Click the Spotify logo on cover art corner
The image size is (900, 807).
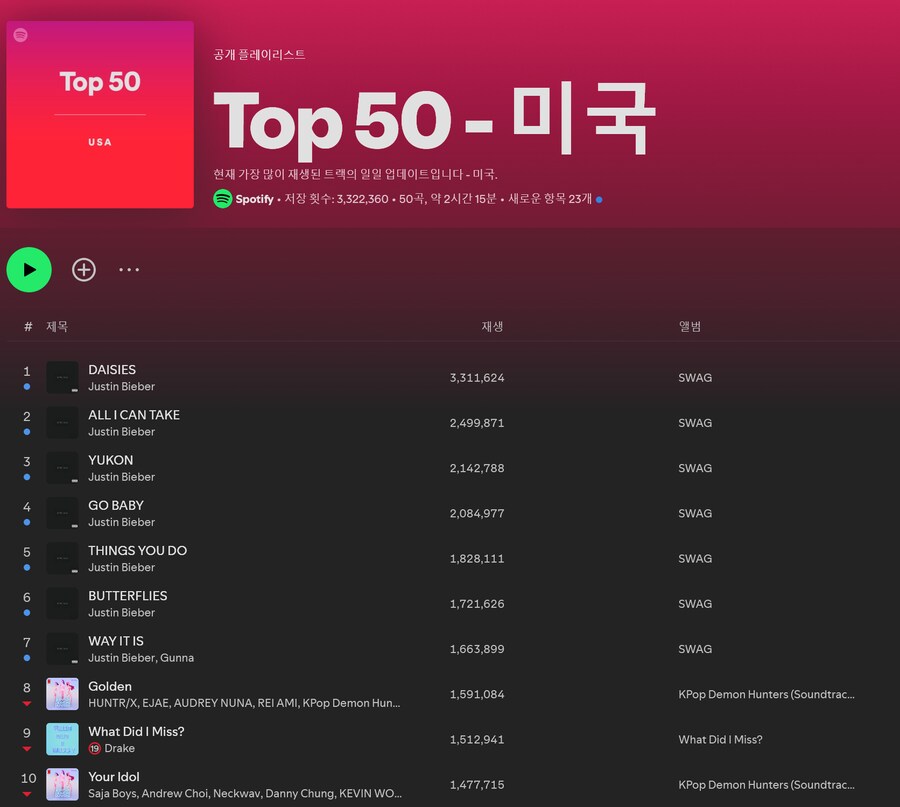(21, 35)
